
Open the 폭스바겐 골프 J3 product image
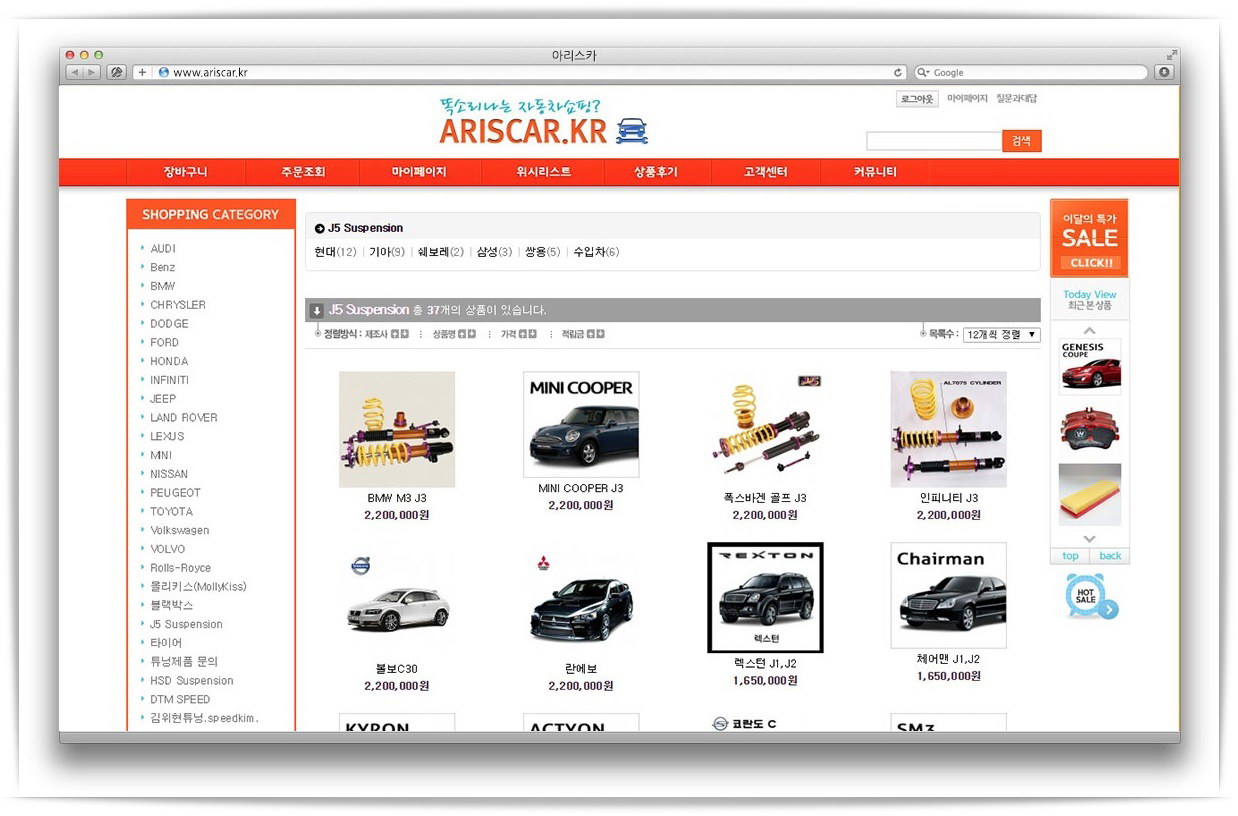pos(765,429)
